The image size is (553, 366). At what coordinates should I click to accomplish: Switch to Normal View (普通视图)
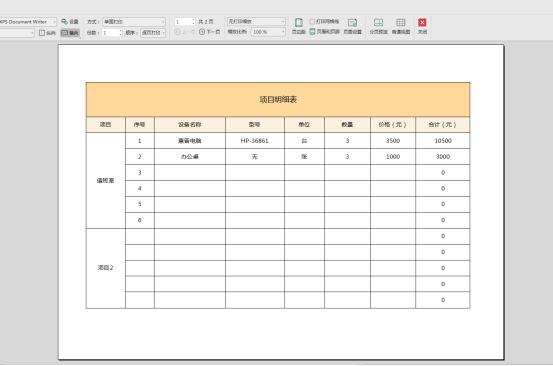[x=401, y=26]
